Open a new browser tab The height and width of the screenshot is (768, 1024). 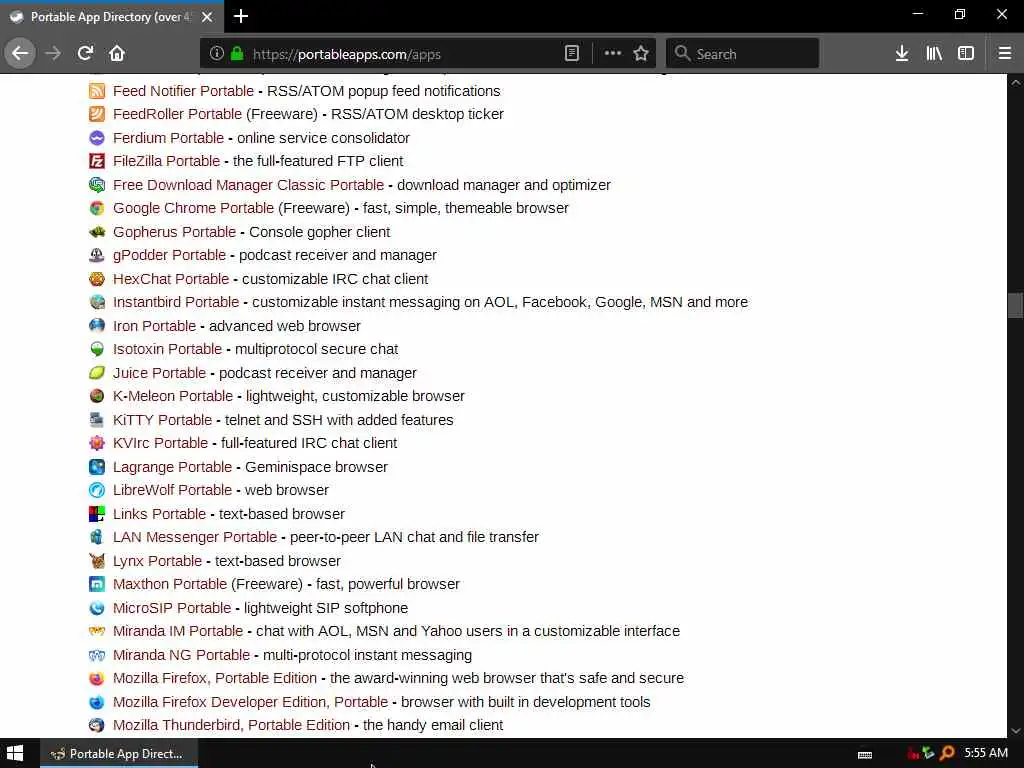click(x=240, y=16)
